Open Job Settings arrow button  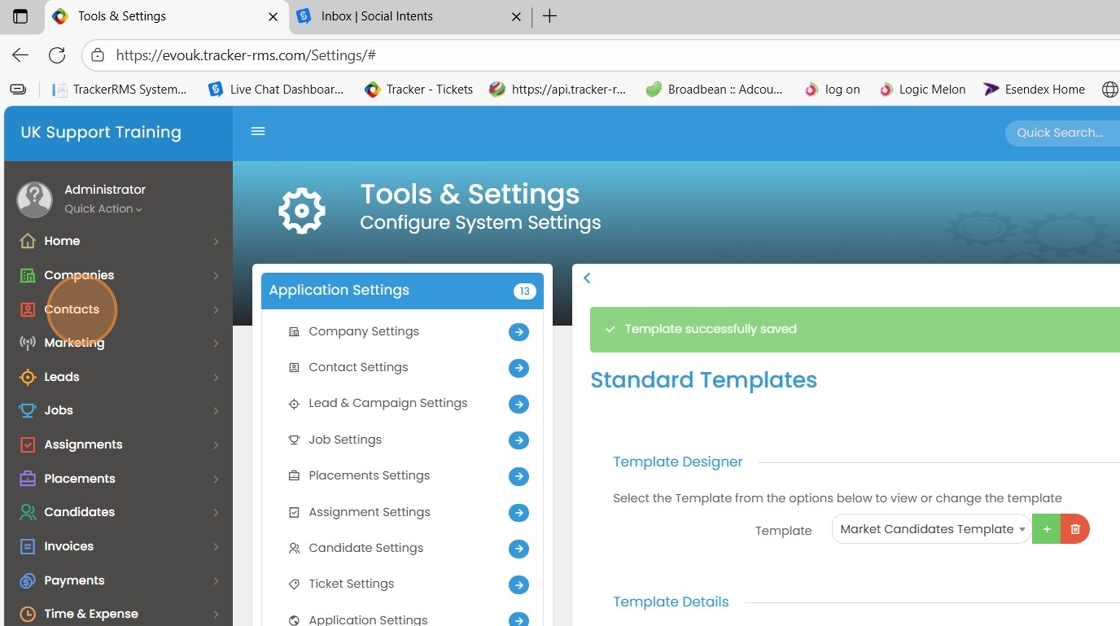pyautogui.click(x=519, y=440)
